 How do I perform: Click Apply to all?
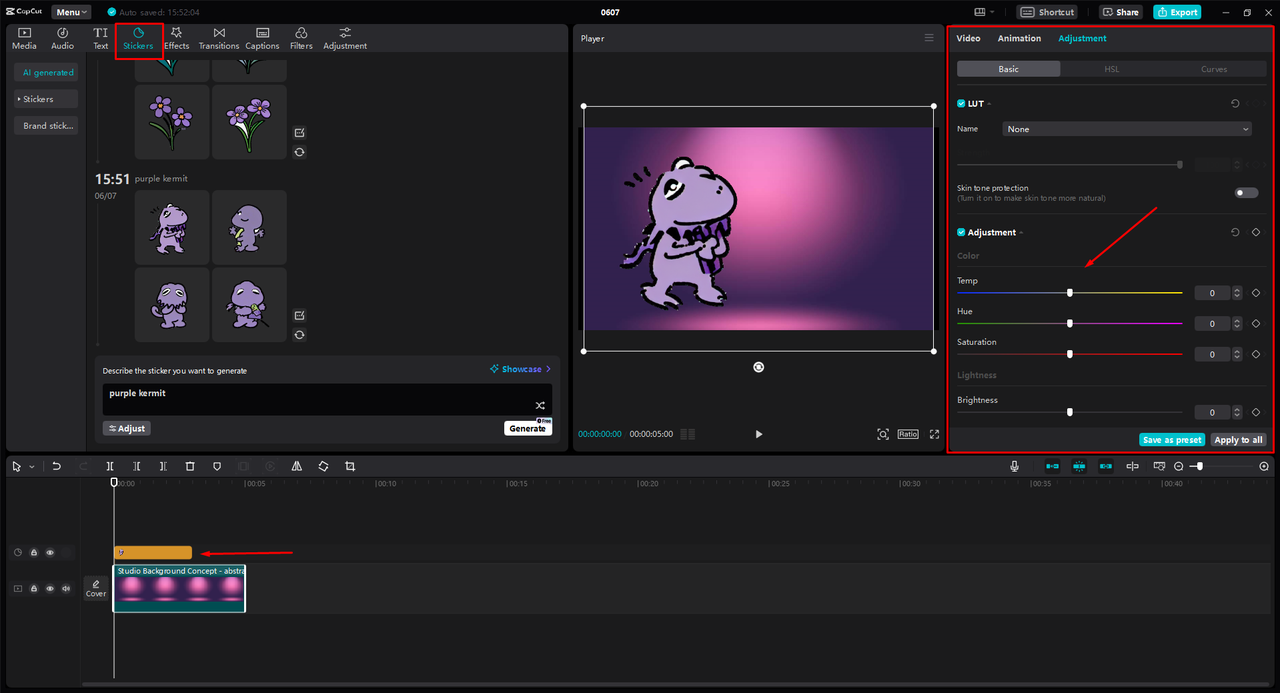click(1238, 440)
